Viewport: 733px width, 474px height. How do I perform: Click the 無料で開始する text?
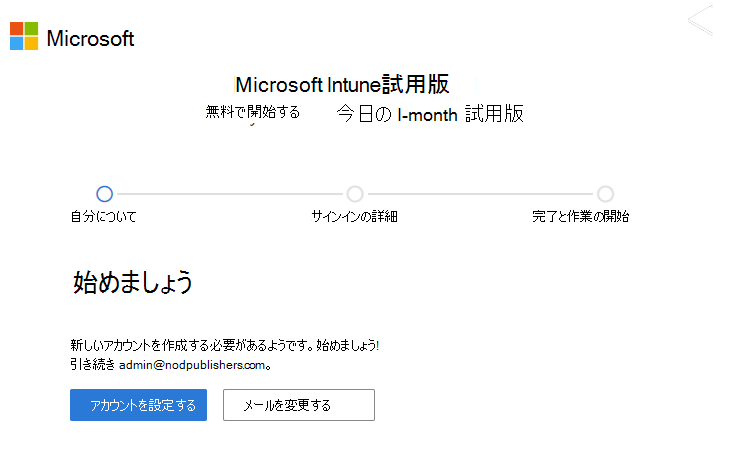(252, 112)
